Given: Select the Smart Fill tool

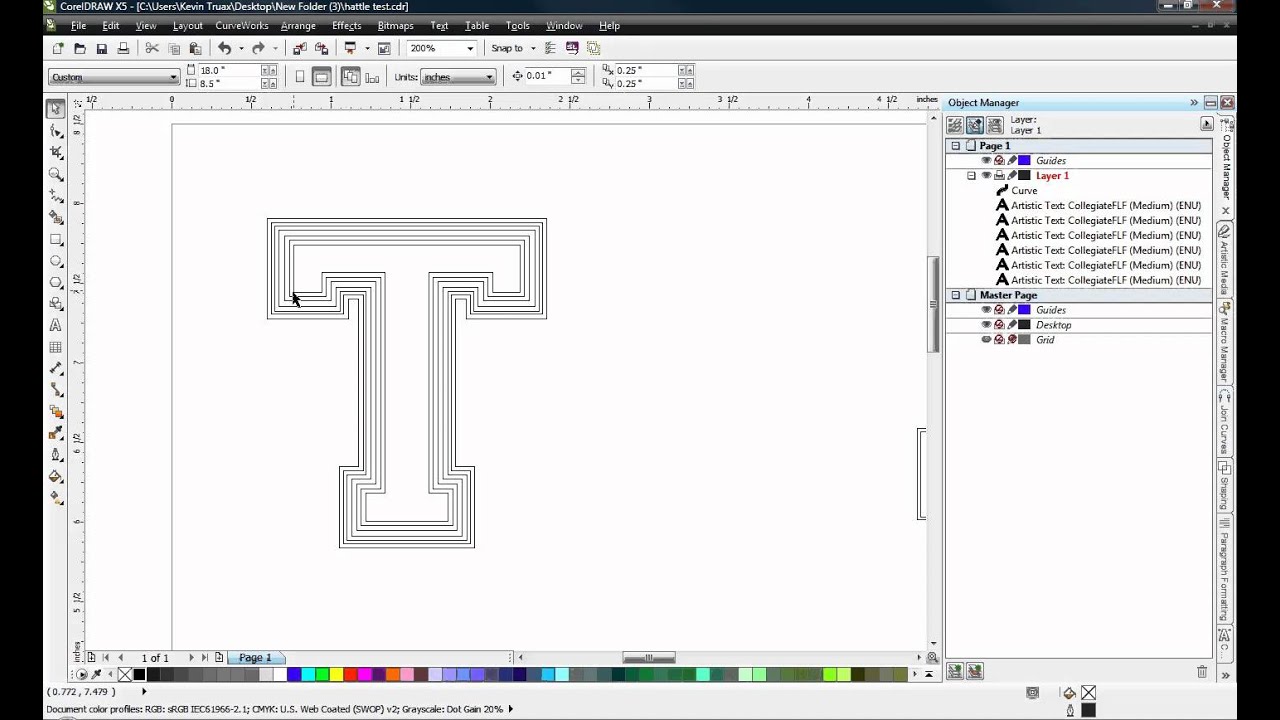Looking at the screenshot, I should (x=56, y=217).
